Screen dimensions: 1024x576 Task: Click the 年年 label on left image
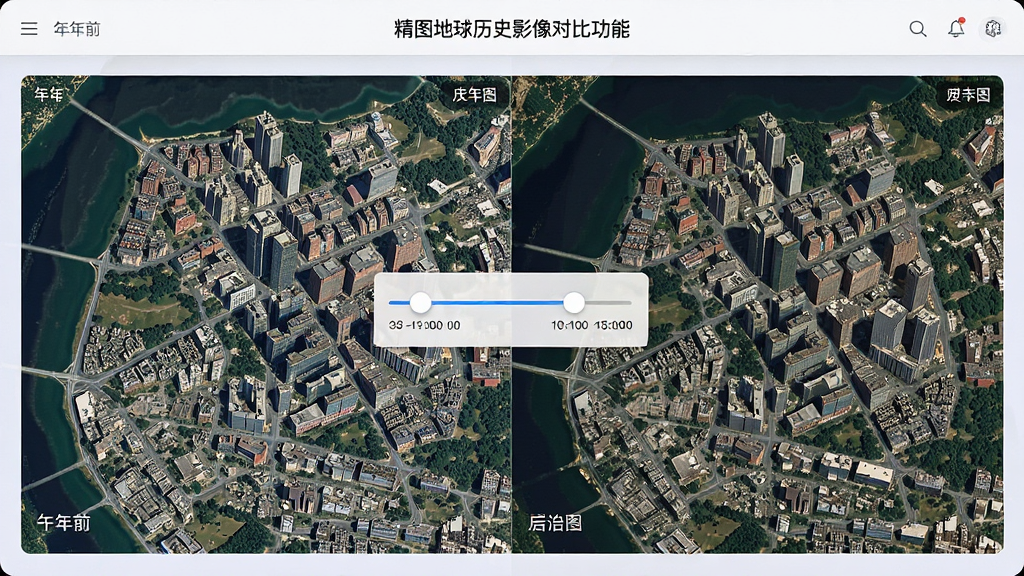(x=49, y=95)
